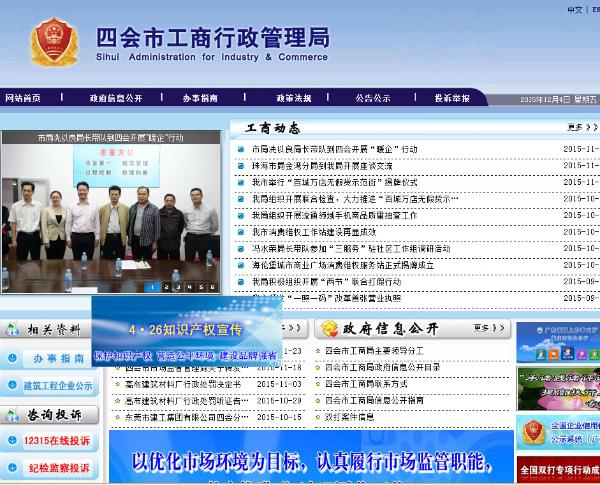Open the 网站首页 navigation tab
The width and height of the screenshot is (600, 485).
click(x=23, y=98)
